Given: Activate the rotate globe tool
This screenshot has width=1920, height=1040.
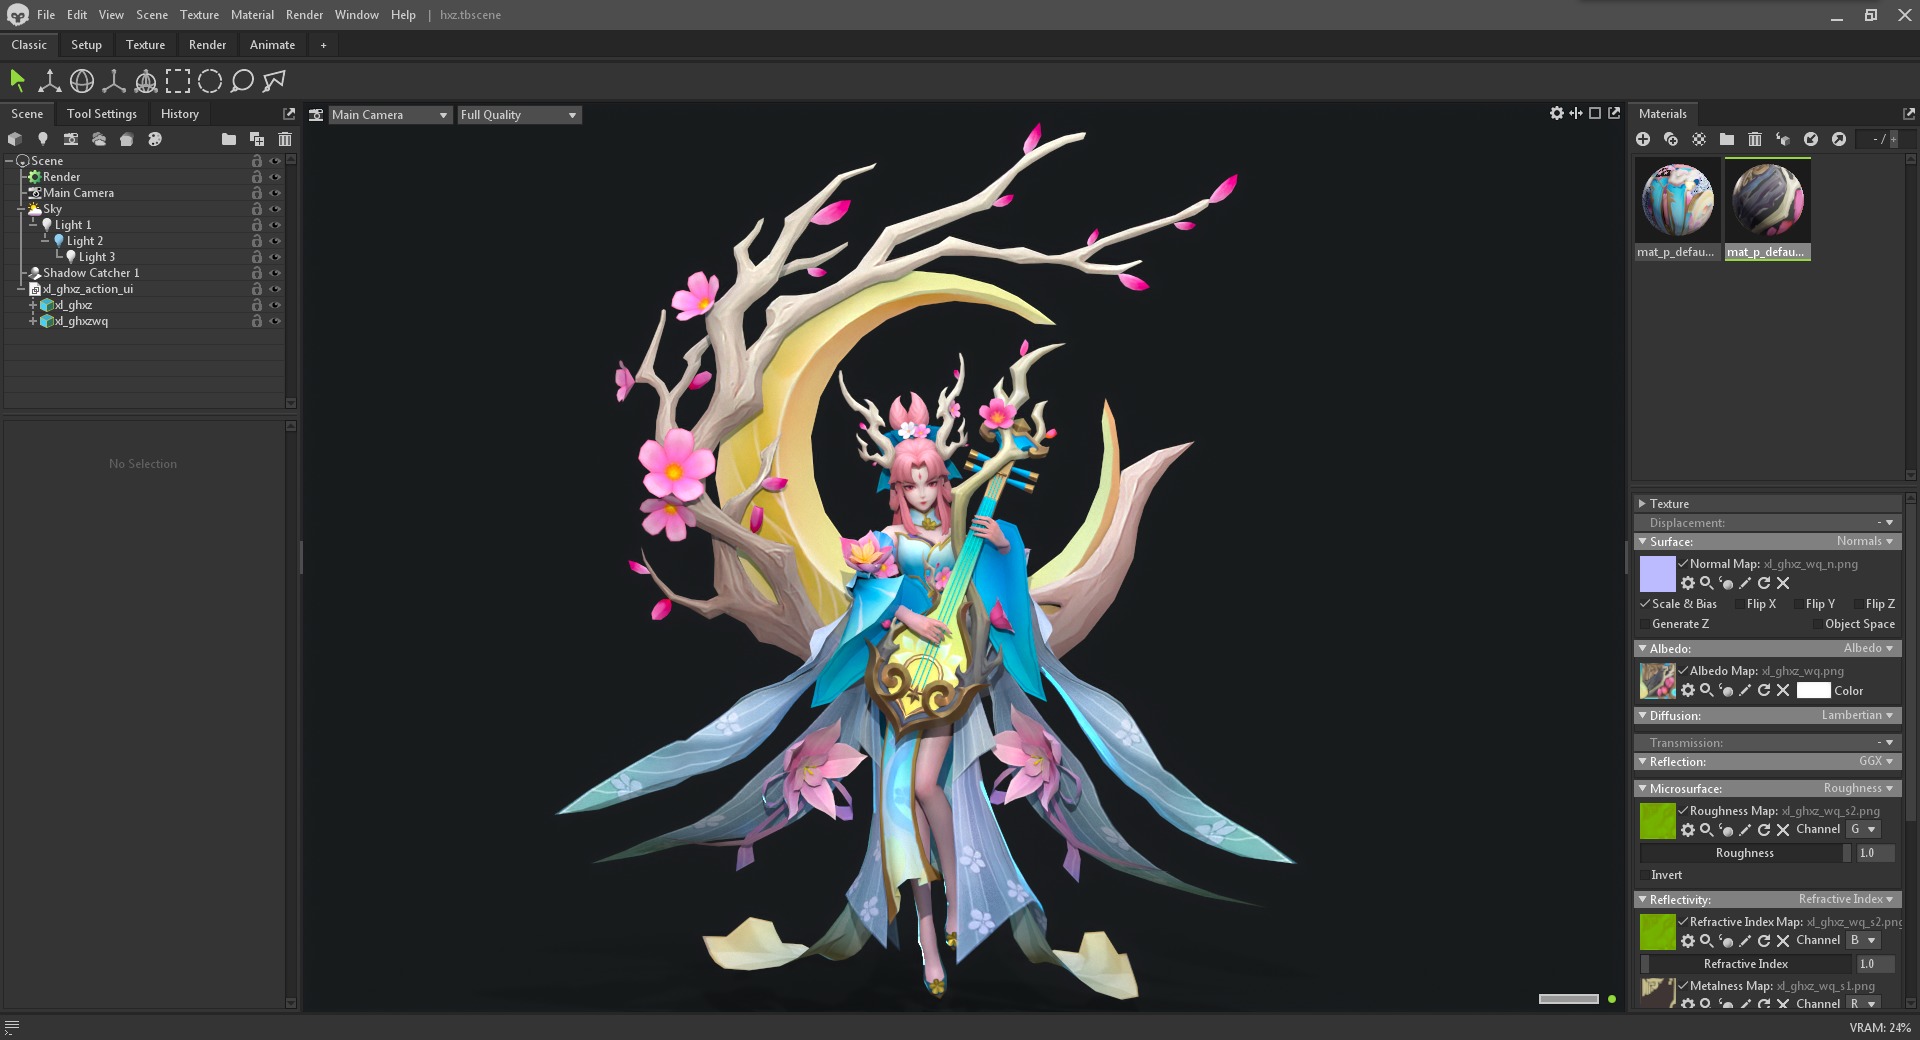Looking at the screenshot, I should coord(82,80).
